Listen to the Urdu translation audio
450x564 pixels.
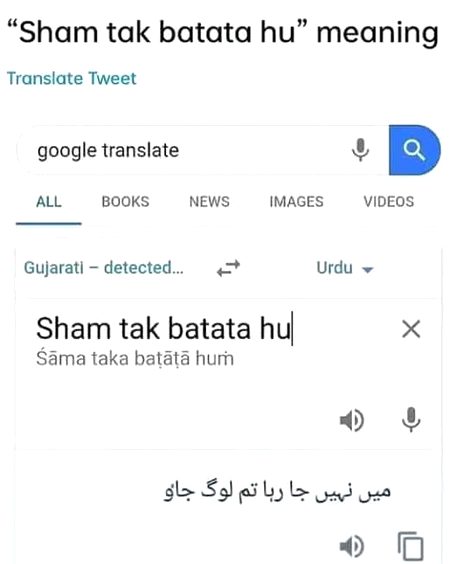(352, 546)
